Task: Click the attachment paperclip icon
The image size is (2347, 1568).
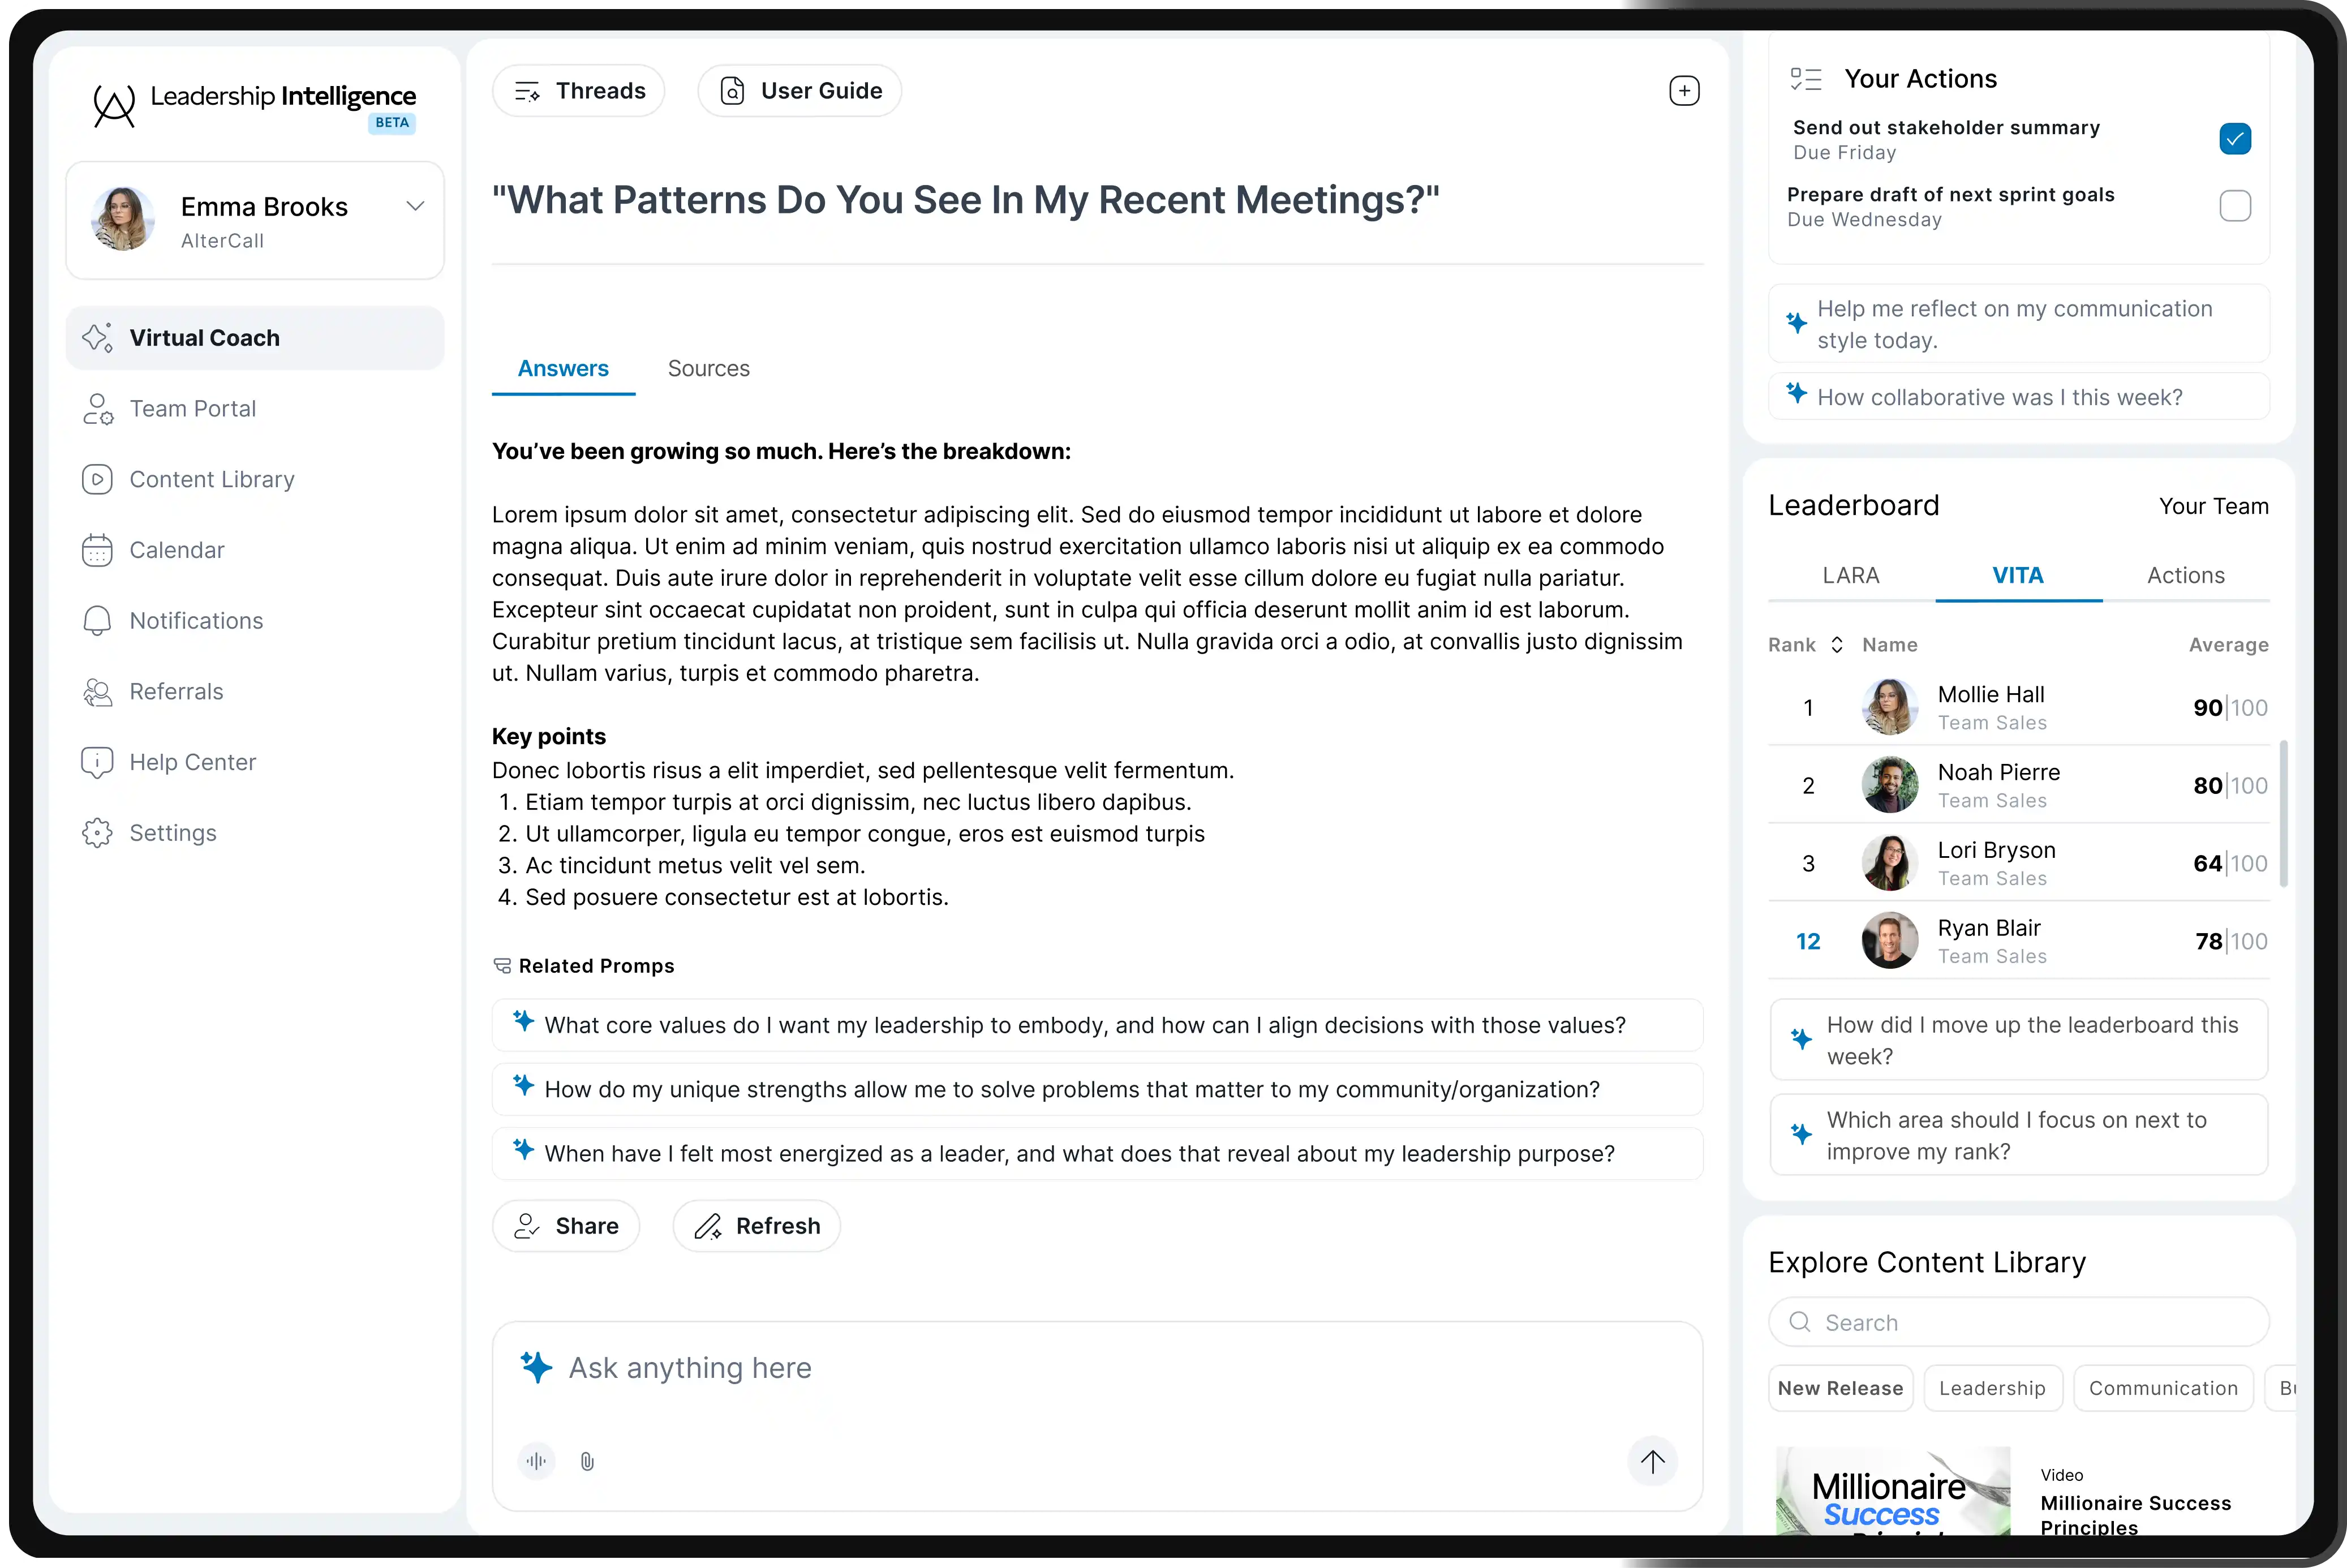Action: pyautogui.click(x=587, y=1461)
